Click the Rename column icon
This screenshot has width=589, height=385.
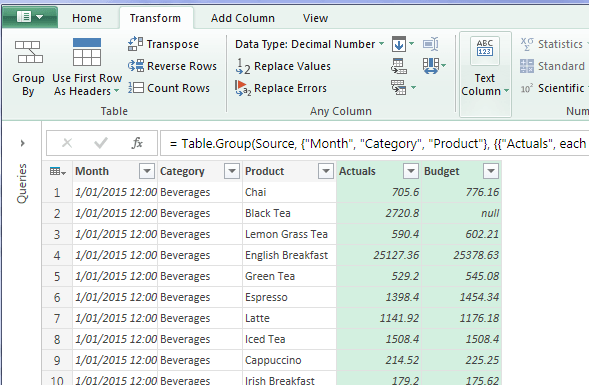click(431, 44)
